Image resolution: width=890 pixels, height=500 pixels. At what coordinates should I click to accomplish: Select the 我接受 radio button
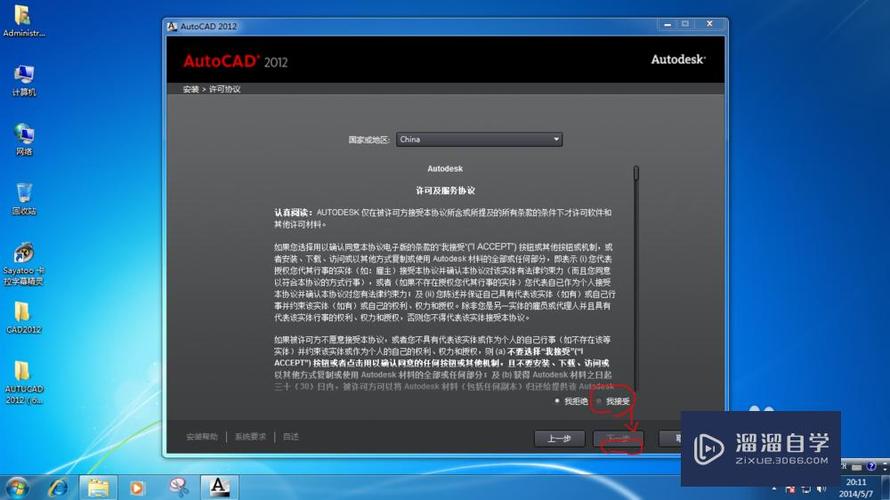(x=599, y=401)
